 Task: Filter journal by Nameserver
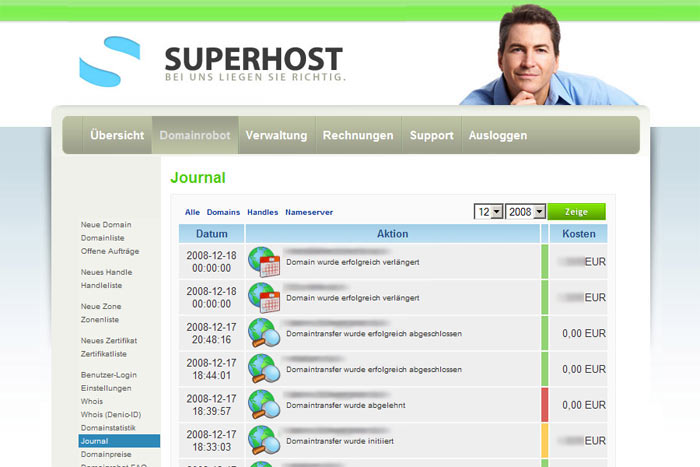[x=309, y=212]
